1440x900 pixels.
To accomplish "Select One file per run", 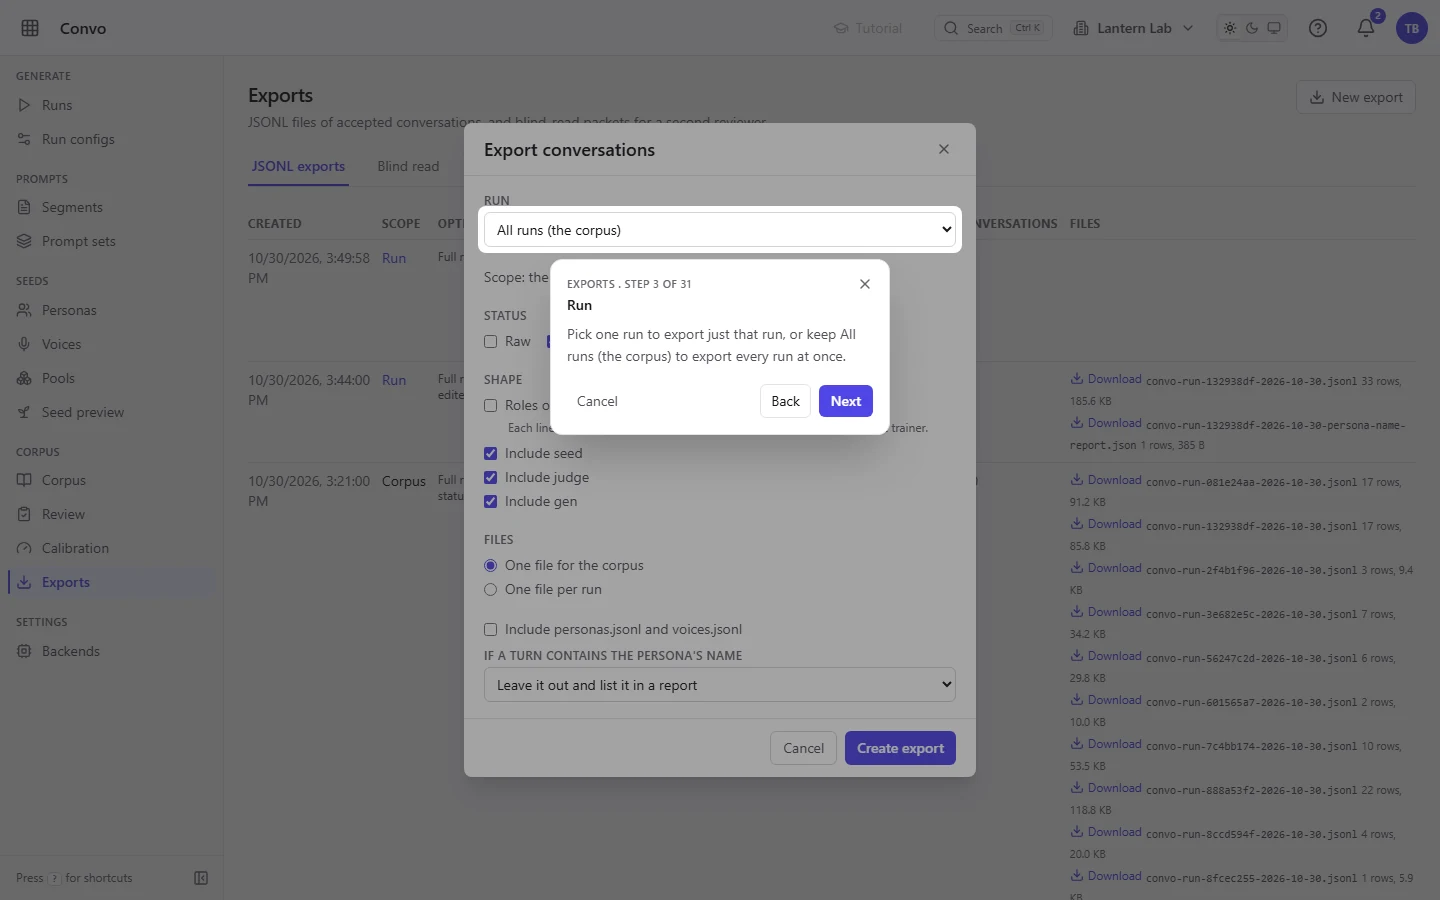I will [x=491, y=590].
